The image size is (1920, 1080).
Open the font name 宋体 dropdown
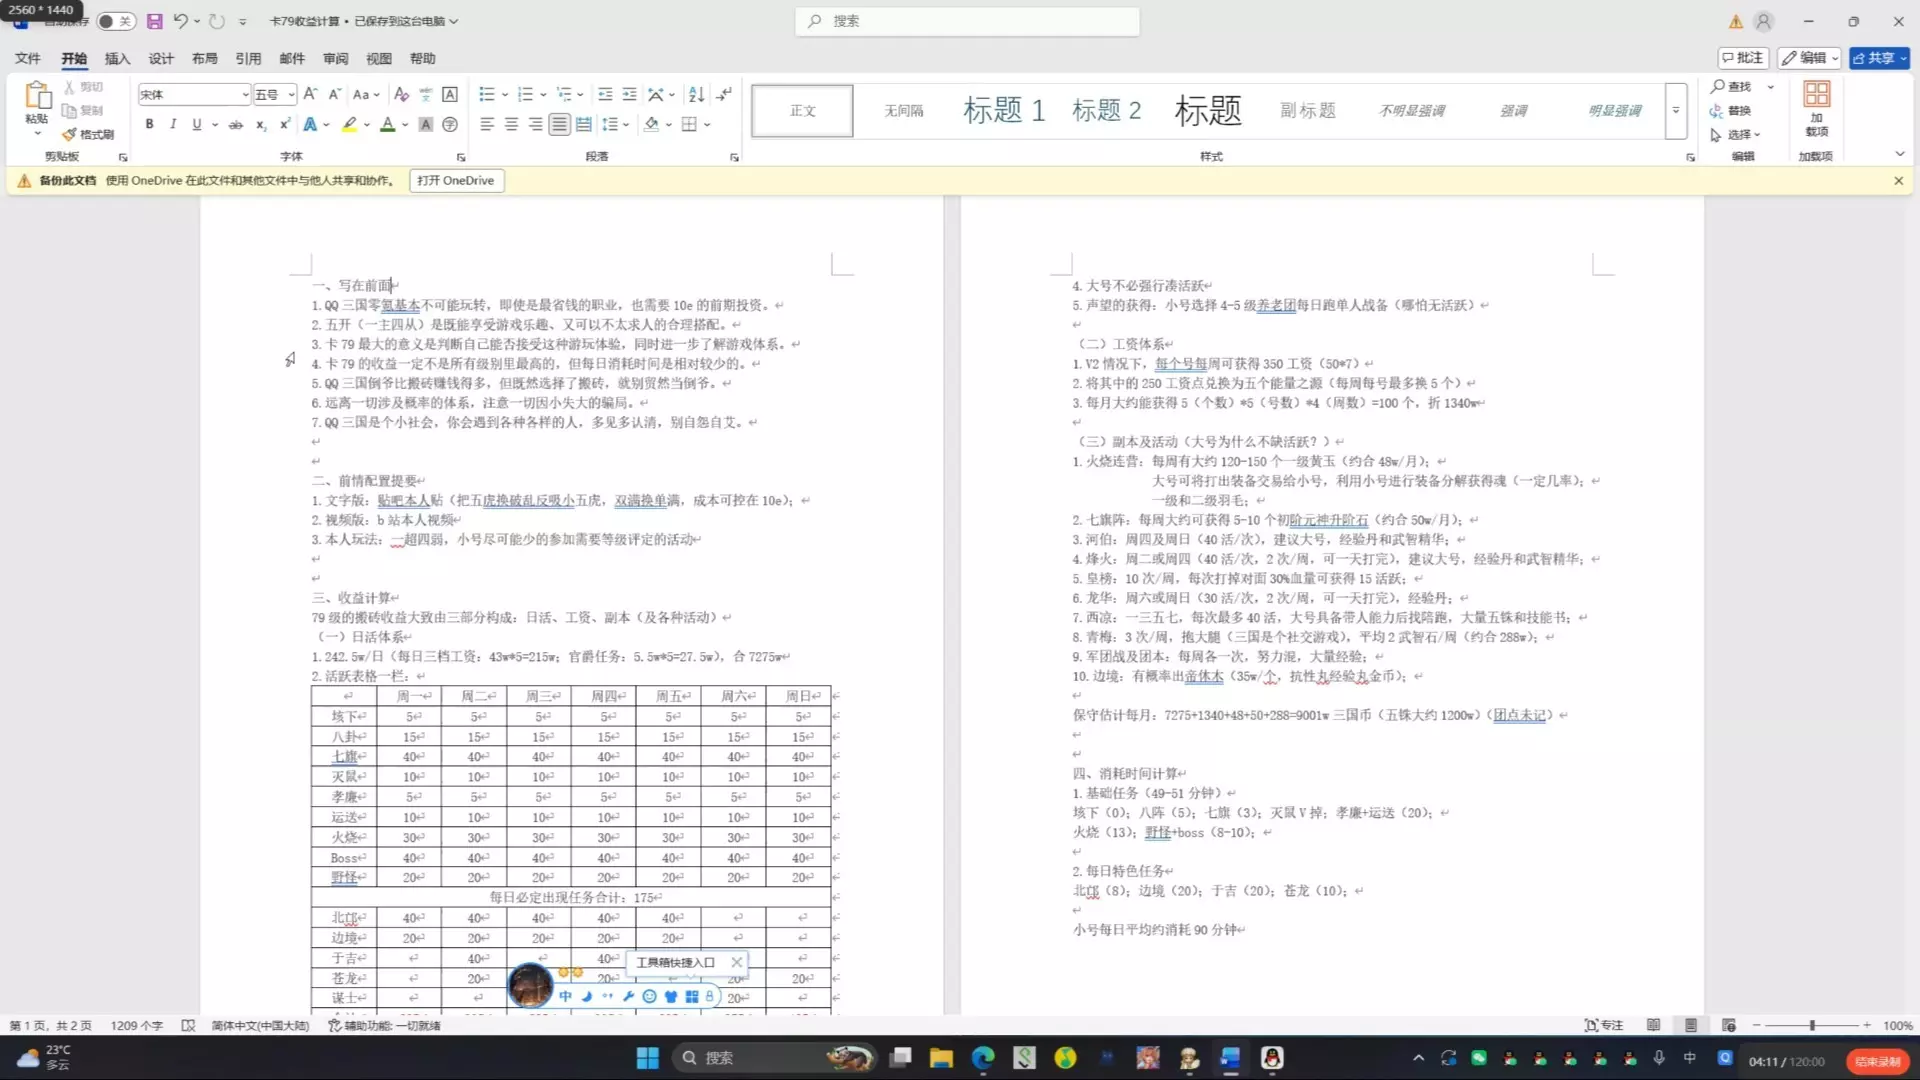(245, 94)
